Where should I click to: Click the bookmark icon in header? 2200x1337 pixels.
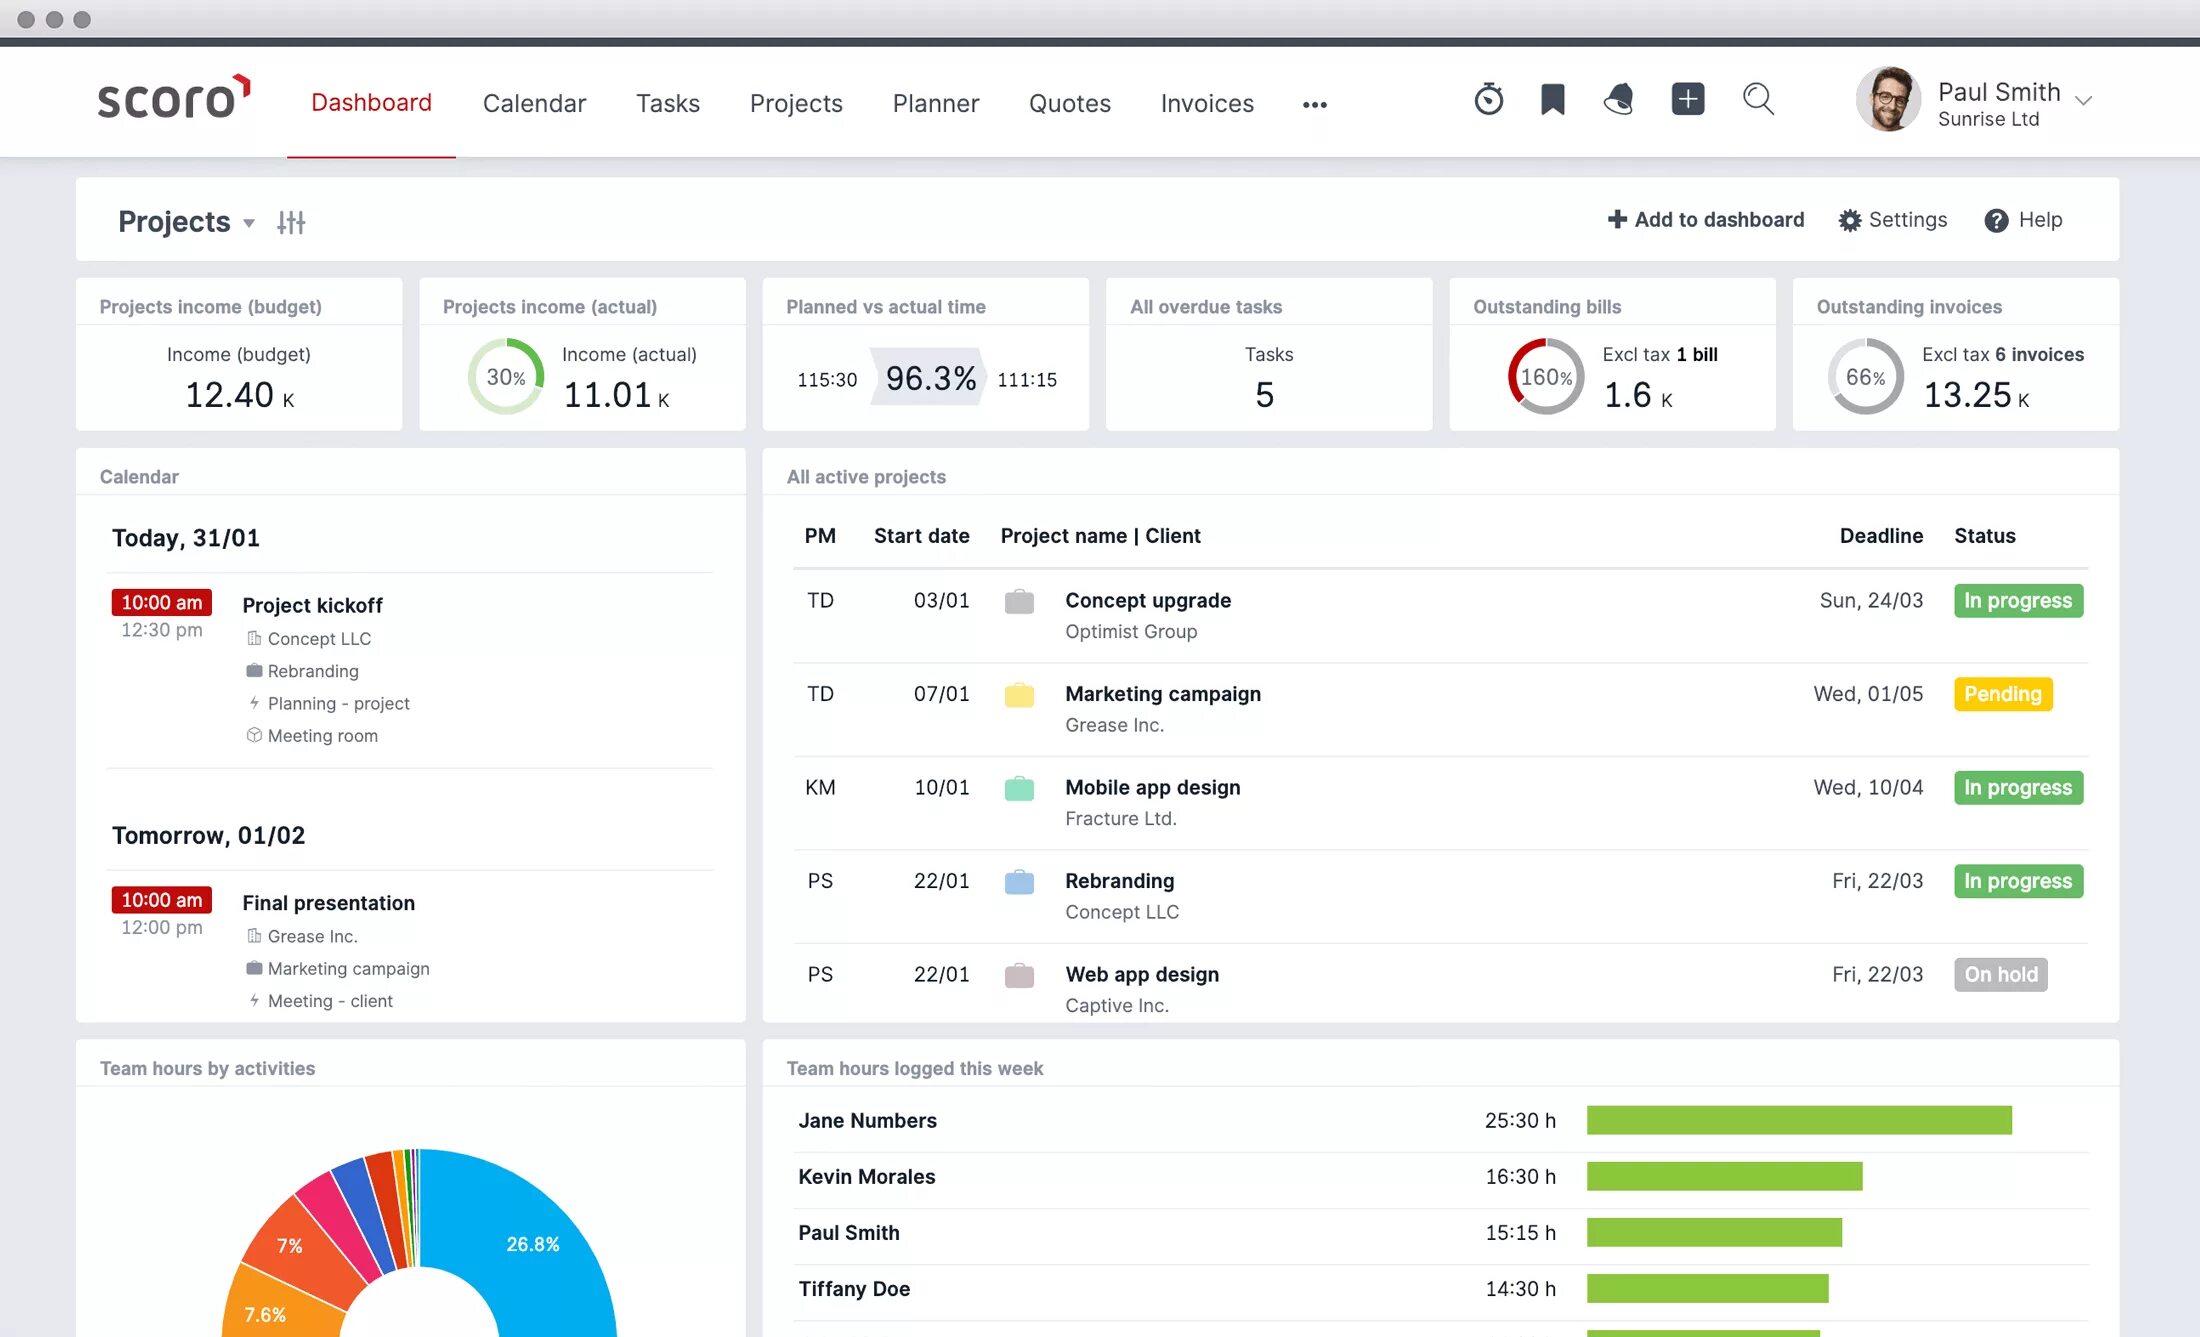[x=1552, y=99]
